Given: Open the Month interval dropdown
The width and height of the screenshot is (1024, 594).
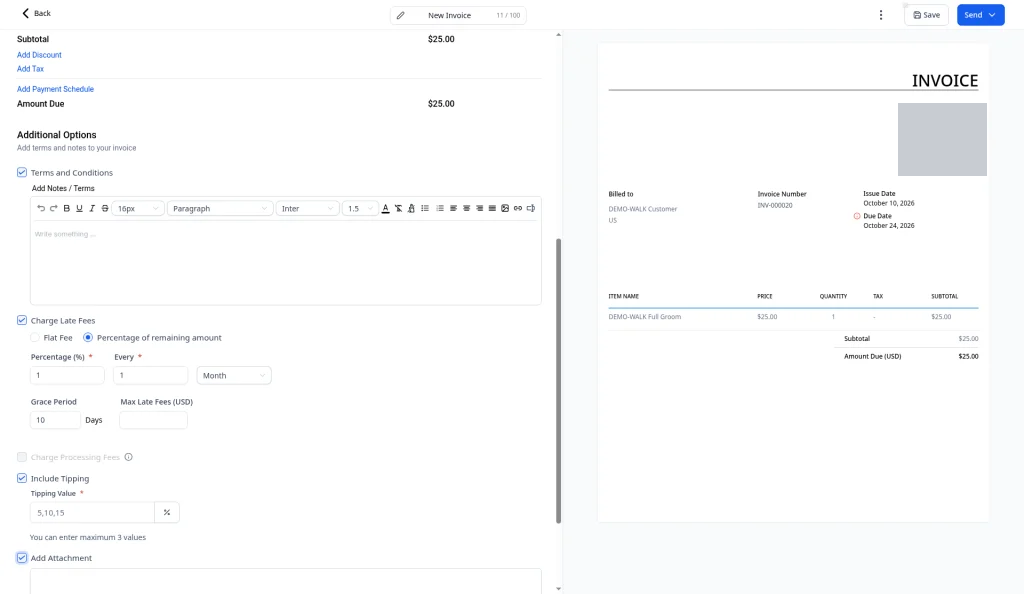Looking at the screenshot, I should pos(234,375).
